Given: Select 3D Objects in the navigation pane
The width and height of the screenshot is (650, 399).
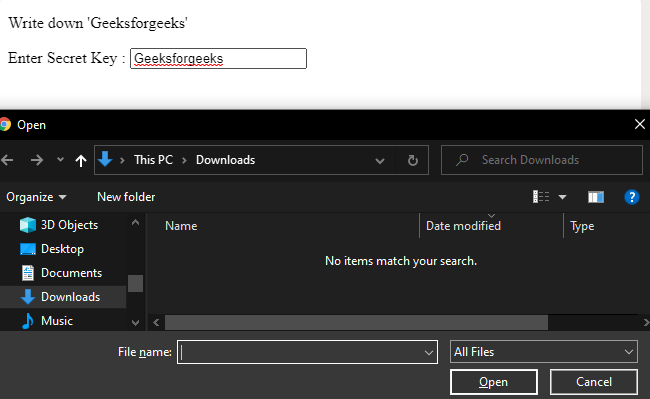Looking at the screenshot, I should [63, 225].
